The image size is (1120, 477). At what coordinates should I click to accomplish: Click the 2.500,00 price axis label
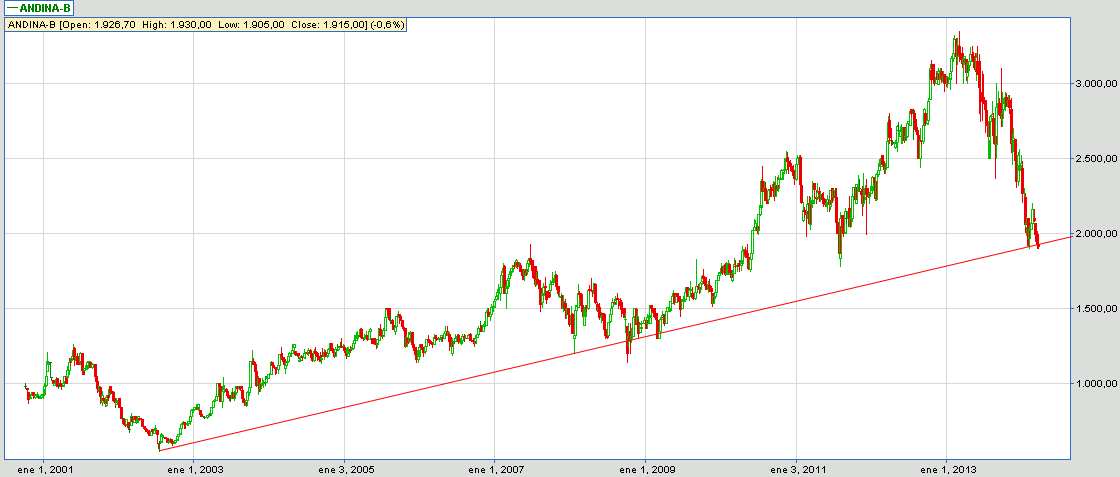coord(1096,159)
